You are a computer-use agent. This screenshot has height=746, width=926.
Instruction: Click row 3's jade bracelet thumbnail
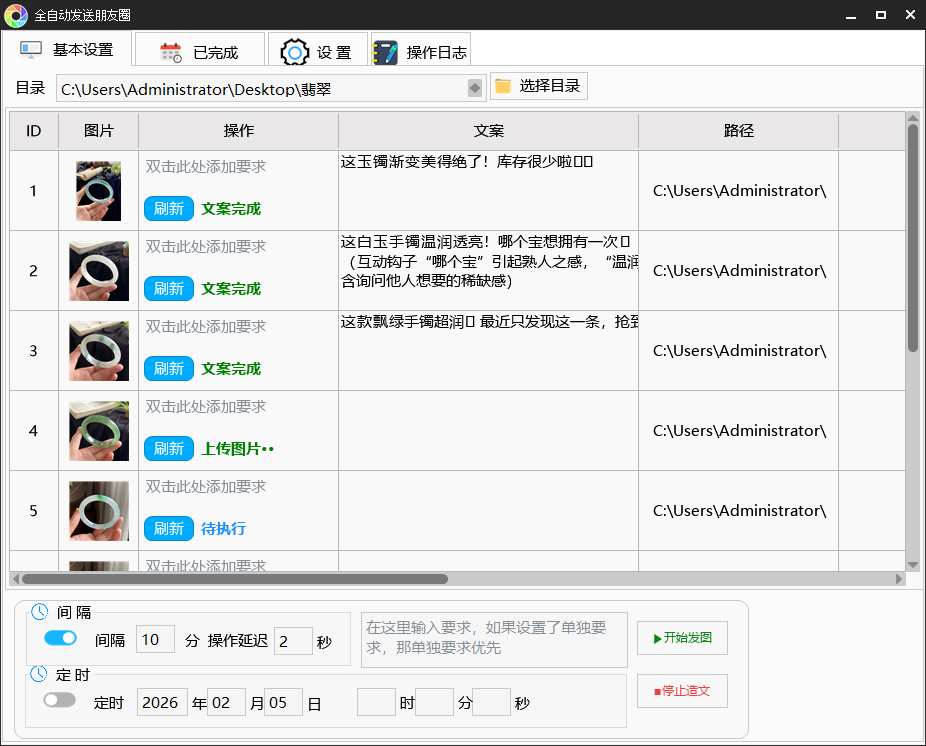pos(98,350)
